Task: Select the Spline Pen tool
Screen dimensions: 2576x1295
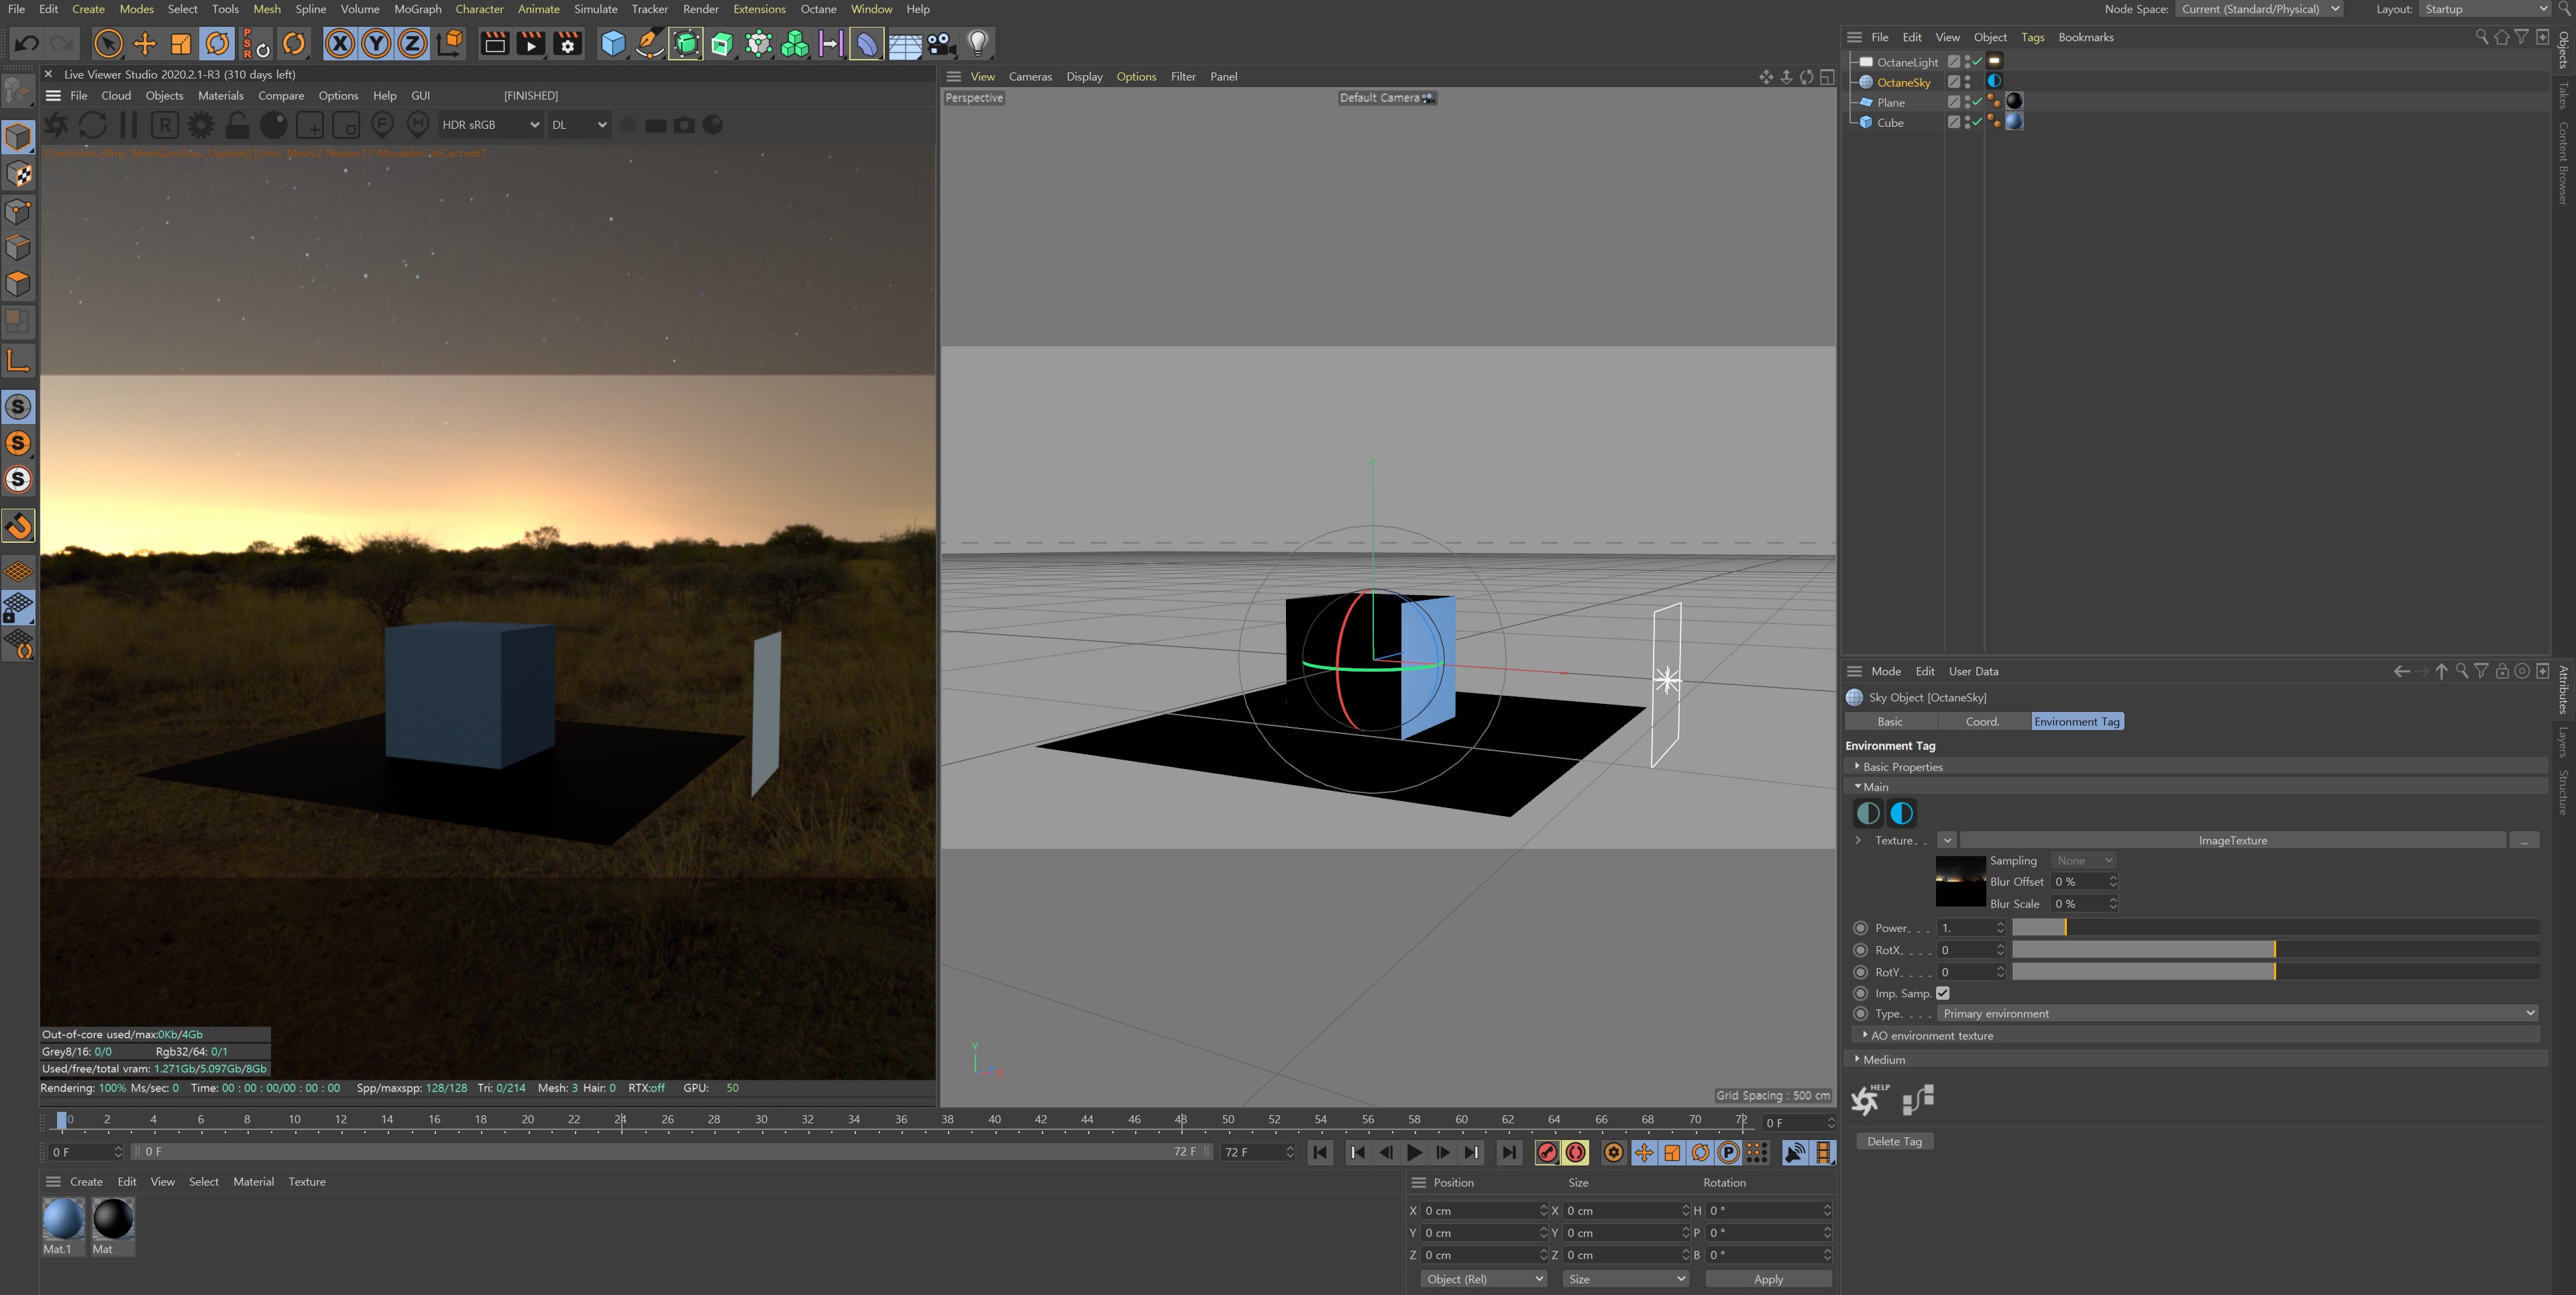Action: [x=649, y=44]
